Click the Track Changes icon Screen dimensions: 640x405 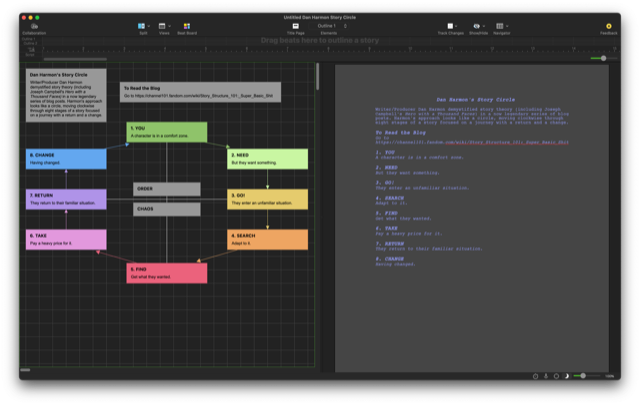tap(452, 26)
